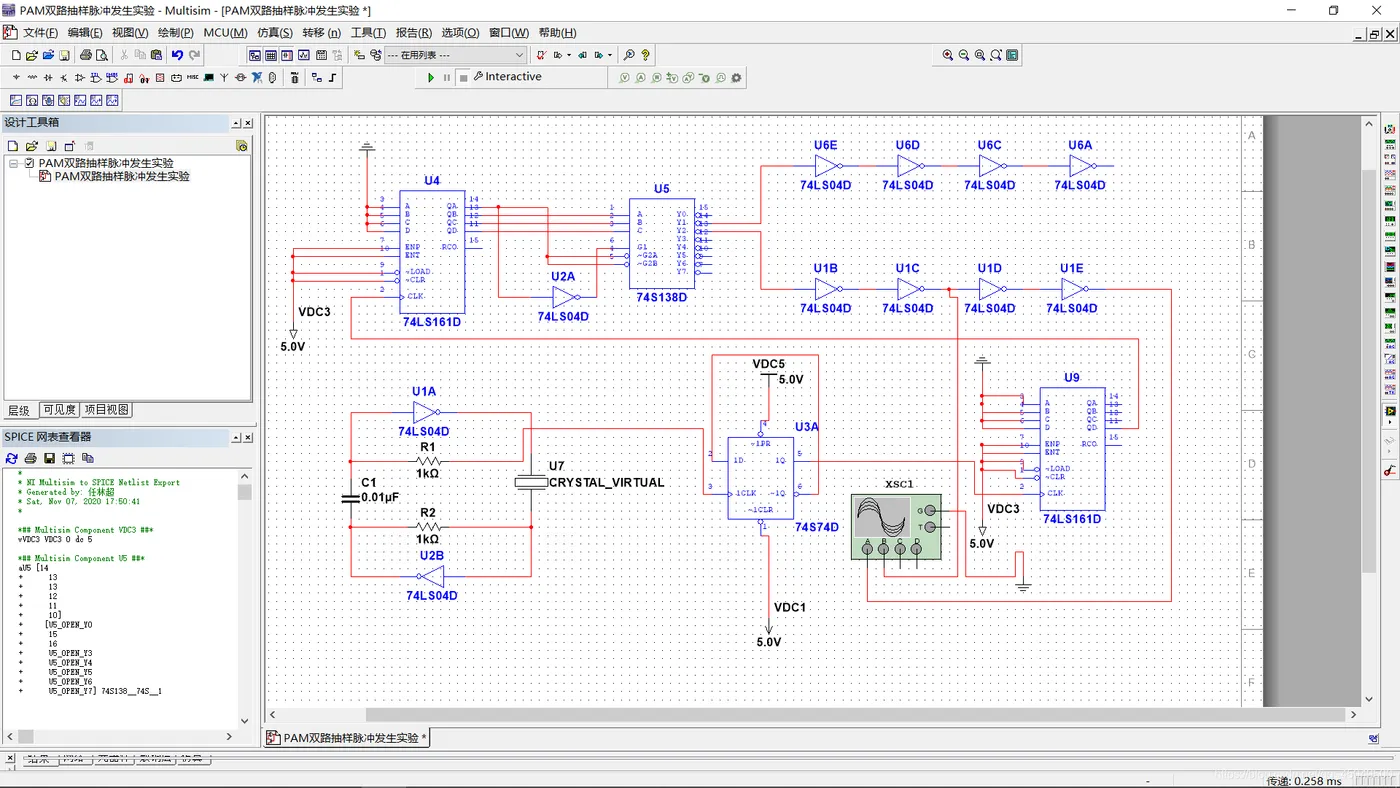The height and width of the screenshot is (788, 1400).
Task: Stop the simulation
Action: point(463,77)
